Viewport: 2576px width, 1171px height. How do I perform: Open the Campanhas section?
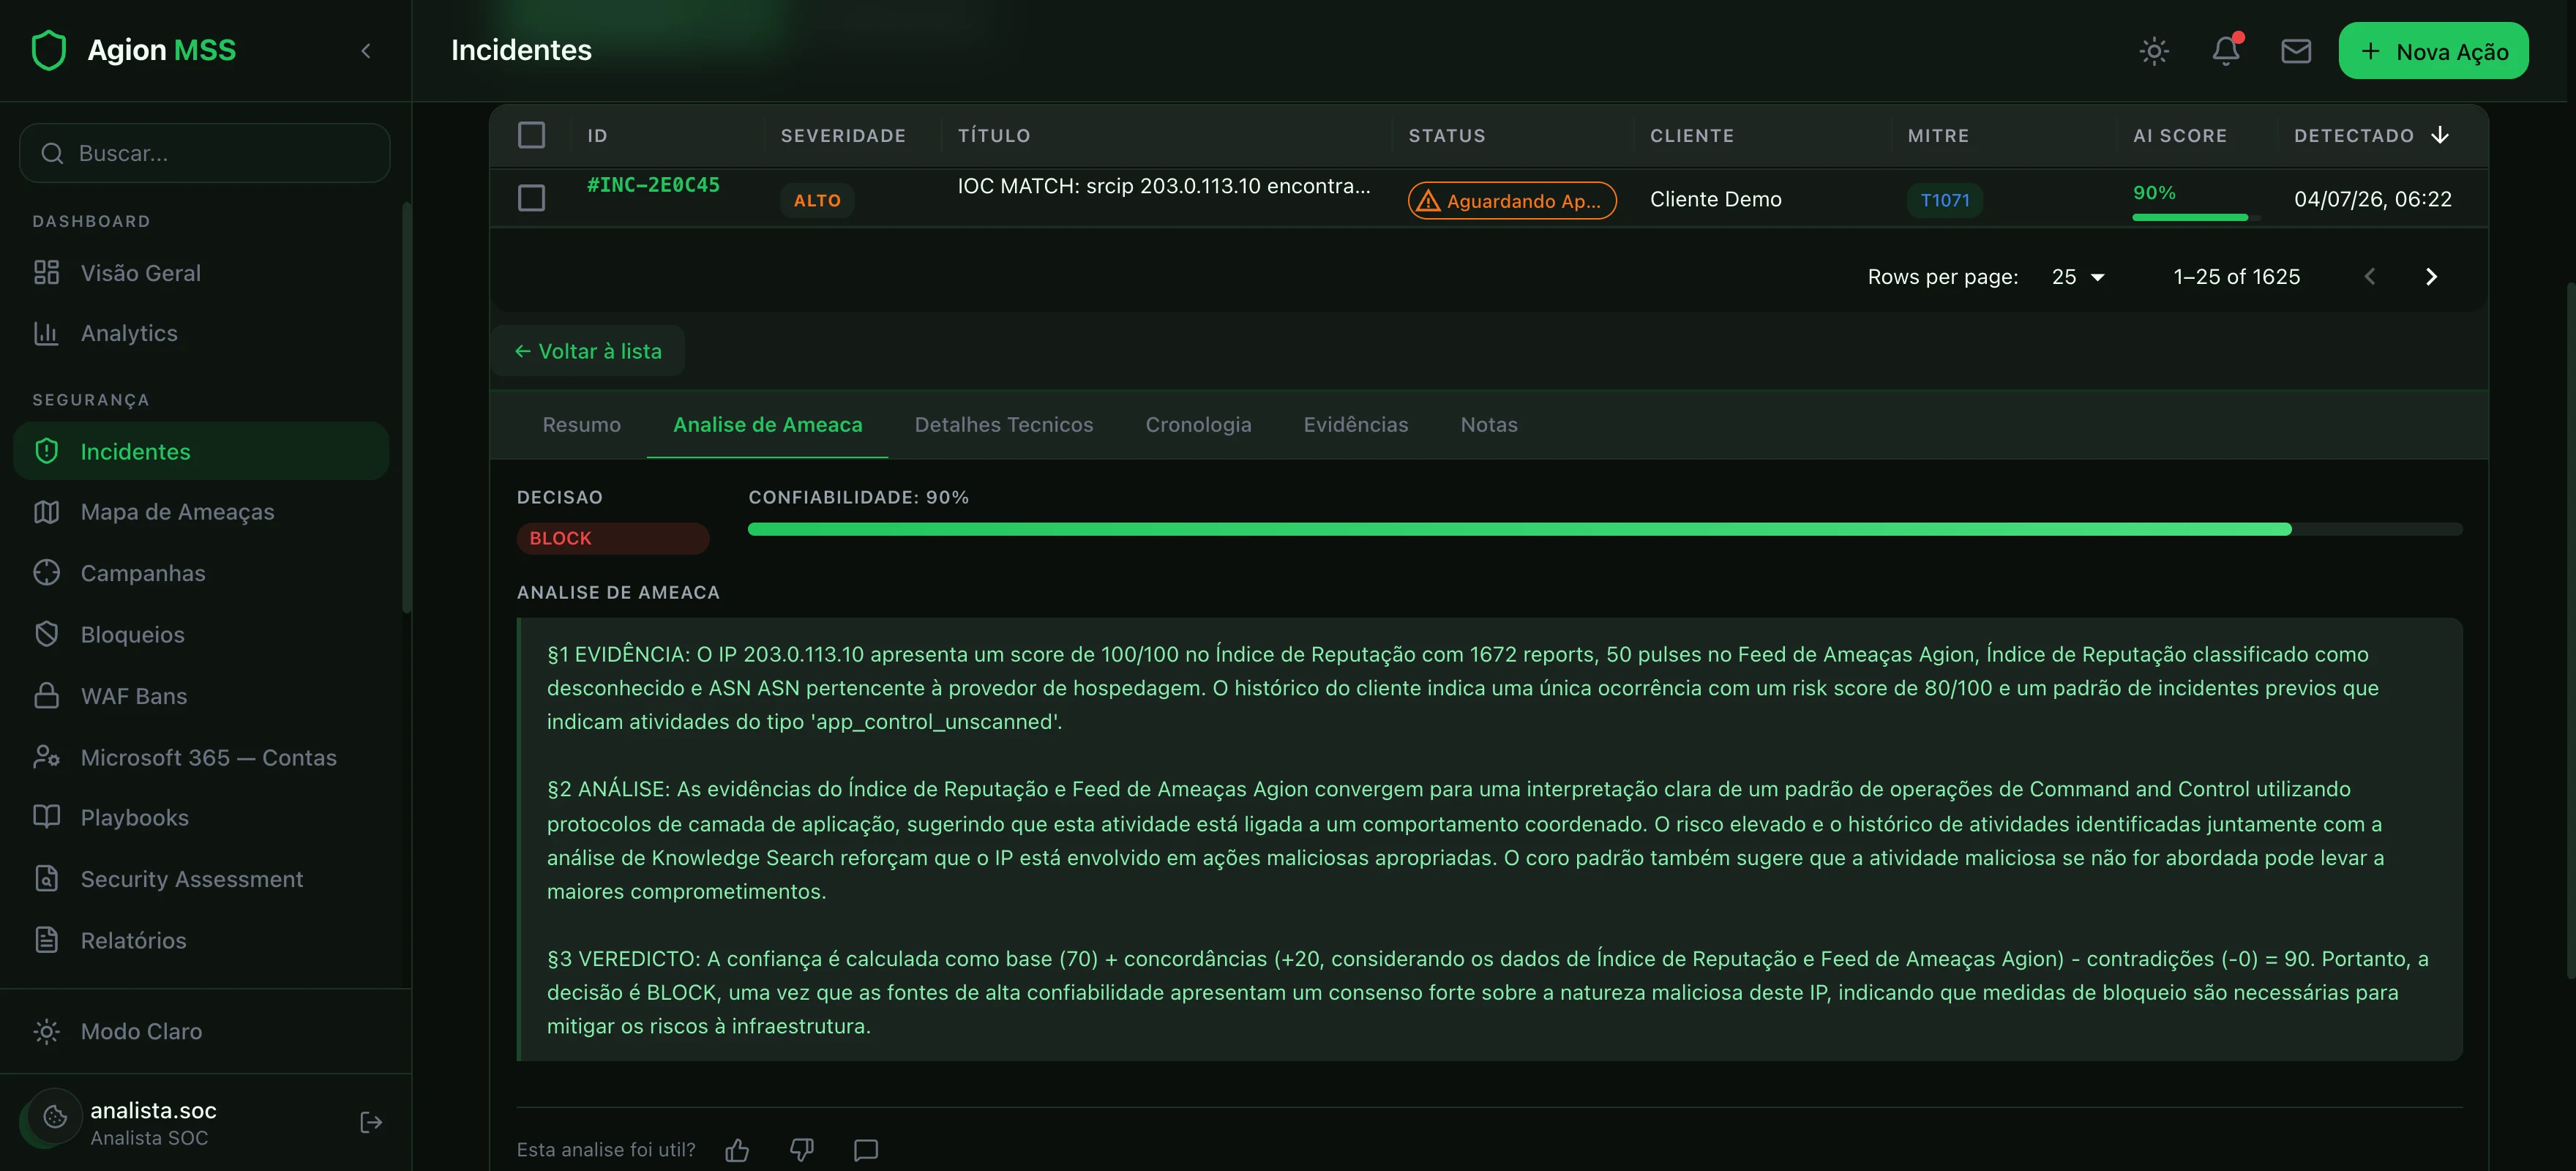coord(200,573)
